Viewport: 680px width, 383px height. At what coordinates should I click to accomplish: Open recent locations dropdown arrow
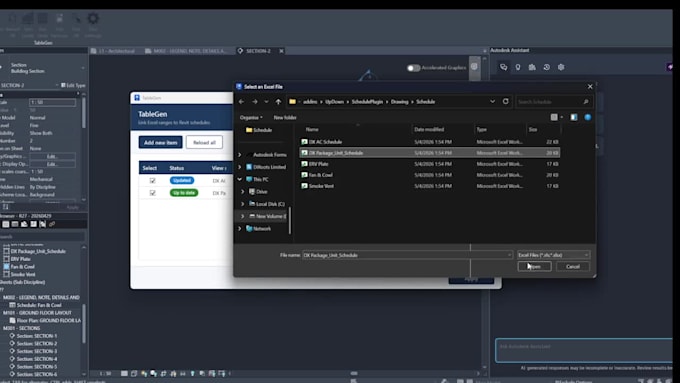[266, 101]
